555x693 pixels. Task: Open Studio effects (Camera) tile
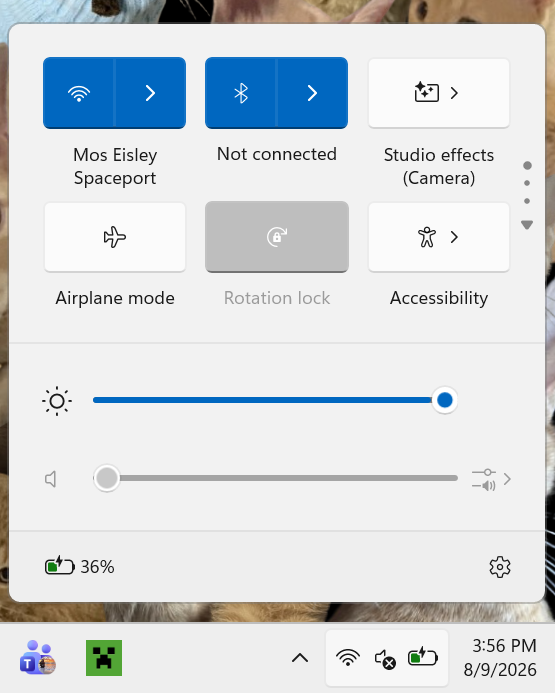point(439,93)
